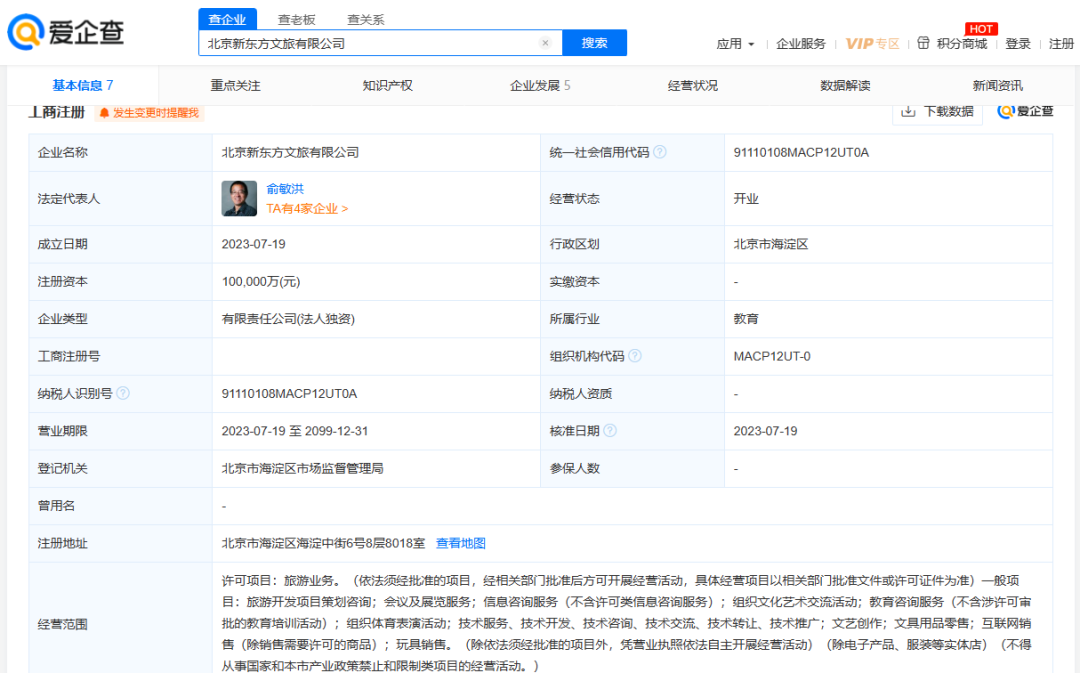The width and height of the screenshot is (1080, 673).
Task: Click the 俞敏洪 legal representative name
Action: pyautogui.click(x=285, y=189)
